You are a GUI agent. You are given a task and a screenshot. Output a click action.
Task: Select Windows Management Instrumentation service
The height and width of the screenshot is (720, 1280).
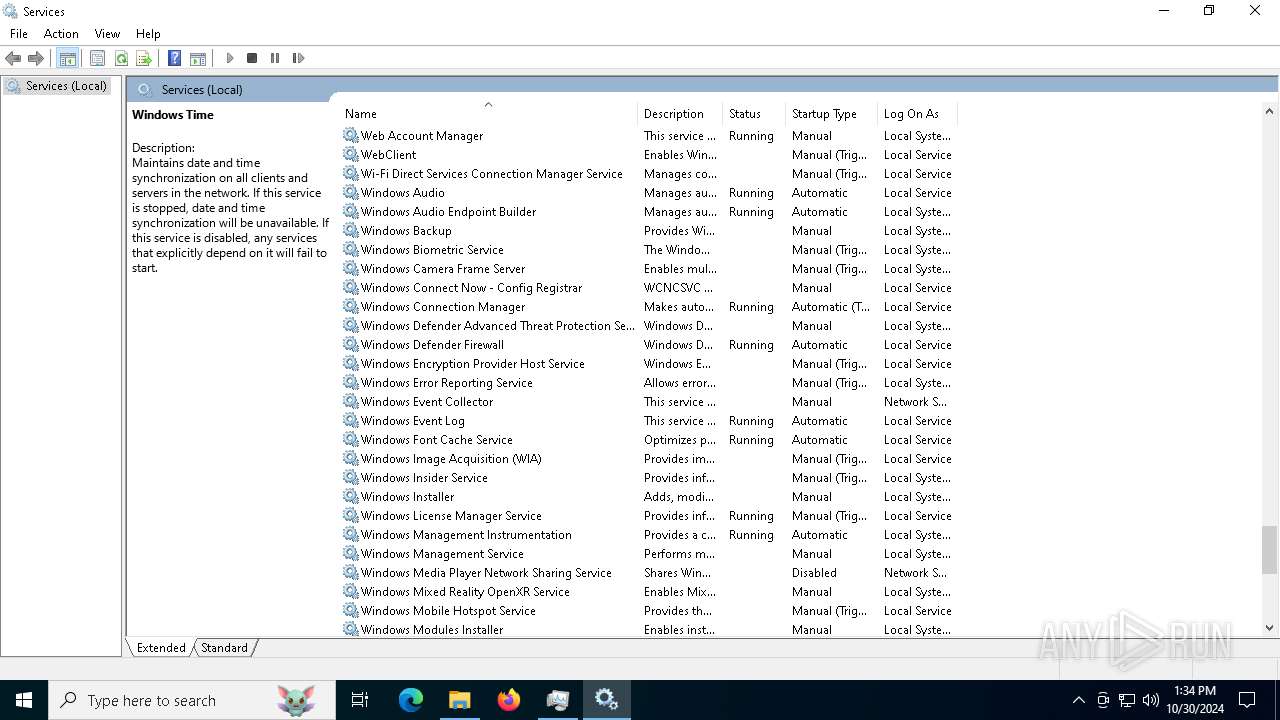point(648,534)
